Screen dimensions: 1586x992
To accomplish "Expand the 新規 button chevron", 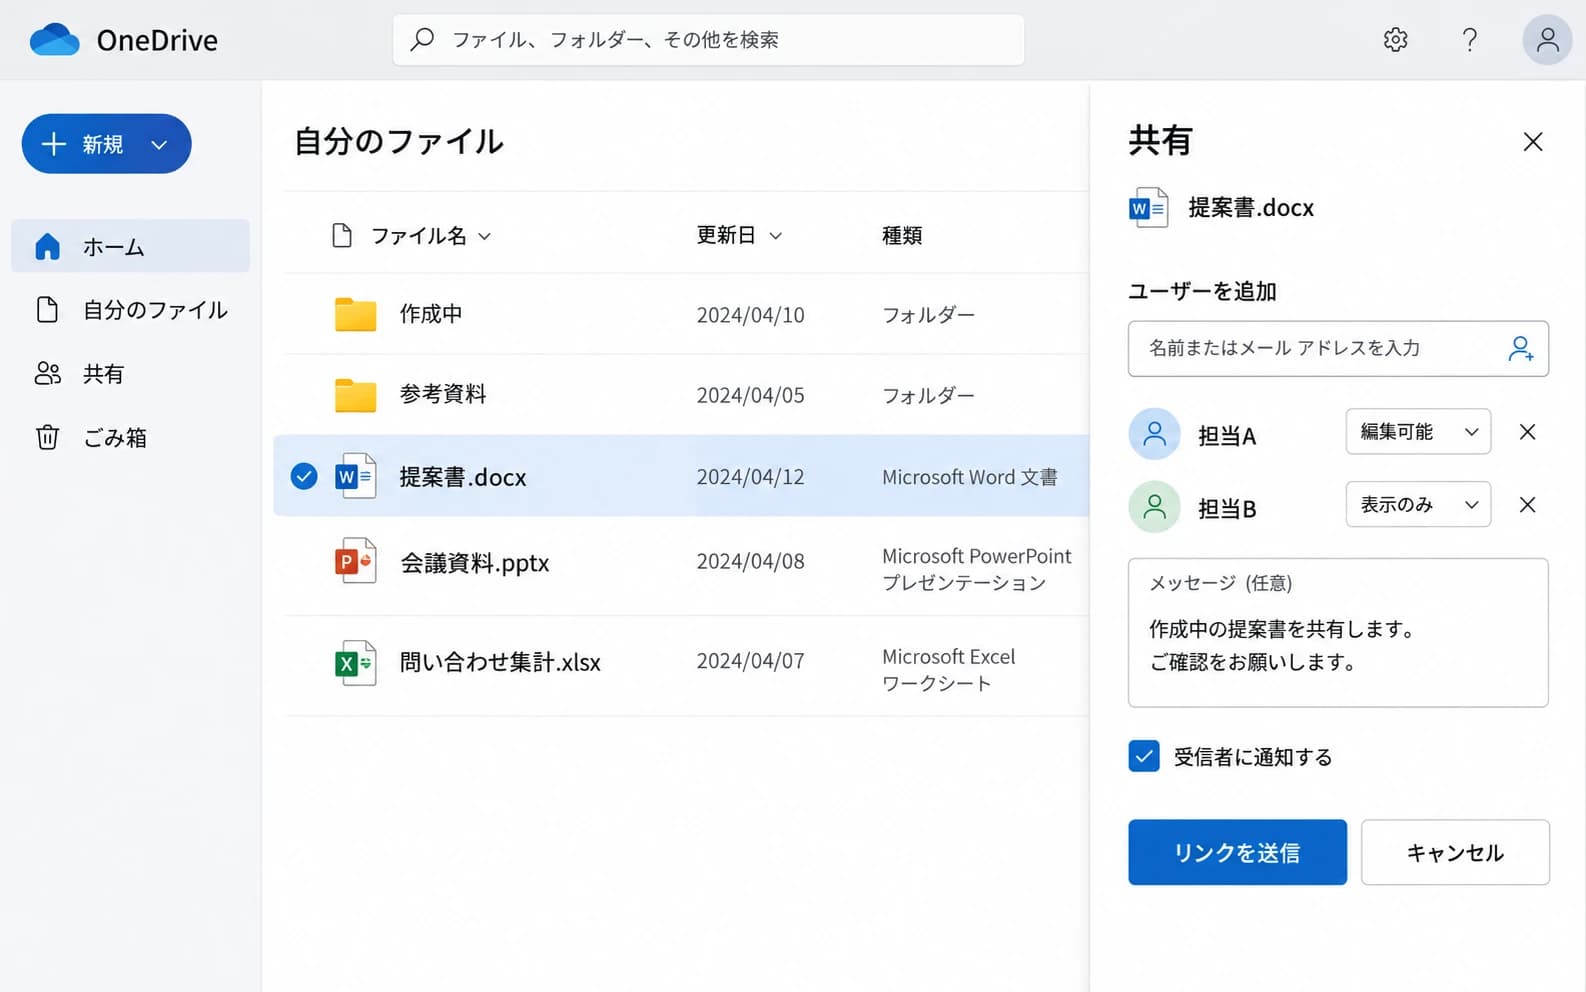I will point(158,145).
